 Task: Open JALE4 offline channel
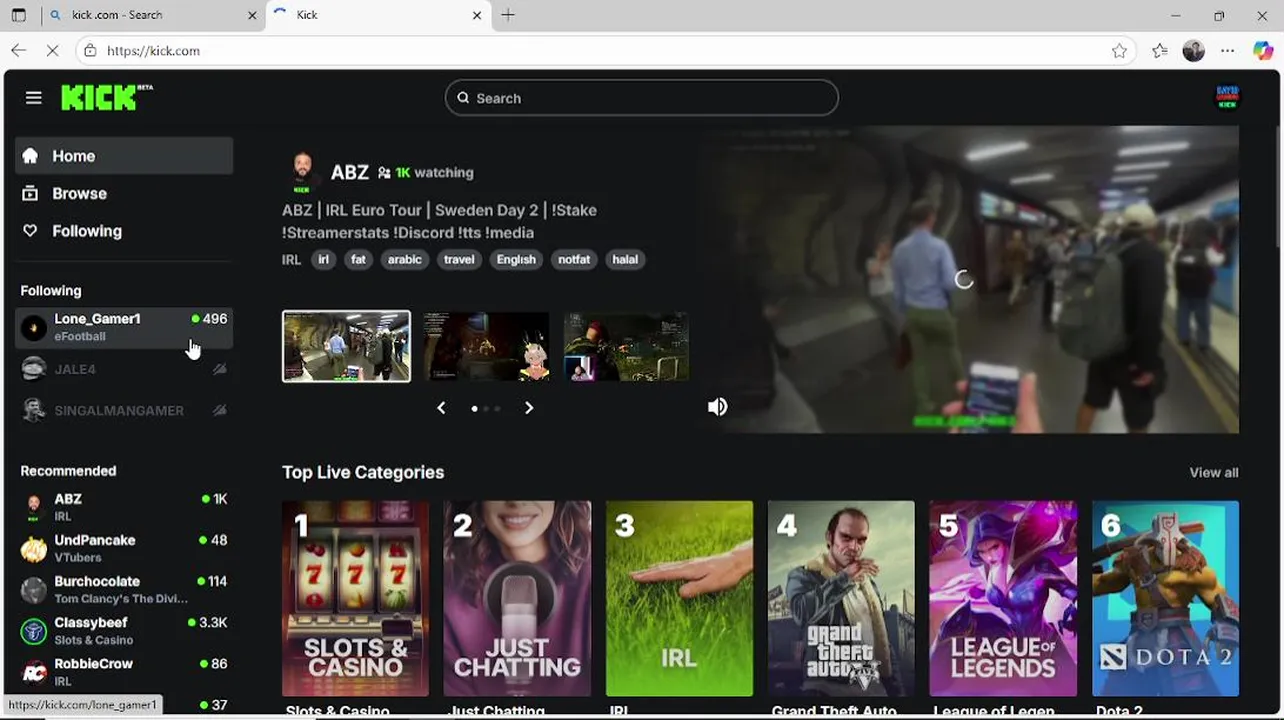[x=124, y=369]
